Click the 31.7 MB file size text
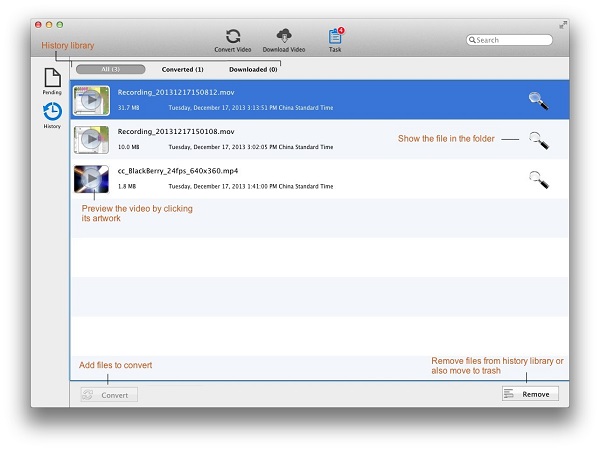This screenshot has width=600, height=450. tap(129, 108)
